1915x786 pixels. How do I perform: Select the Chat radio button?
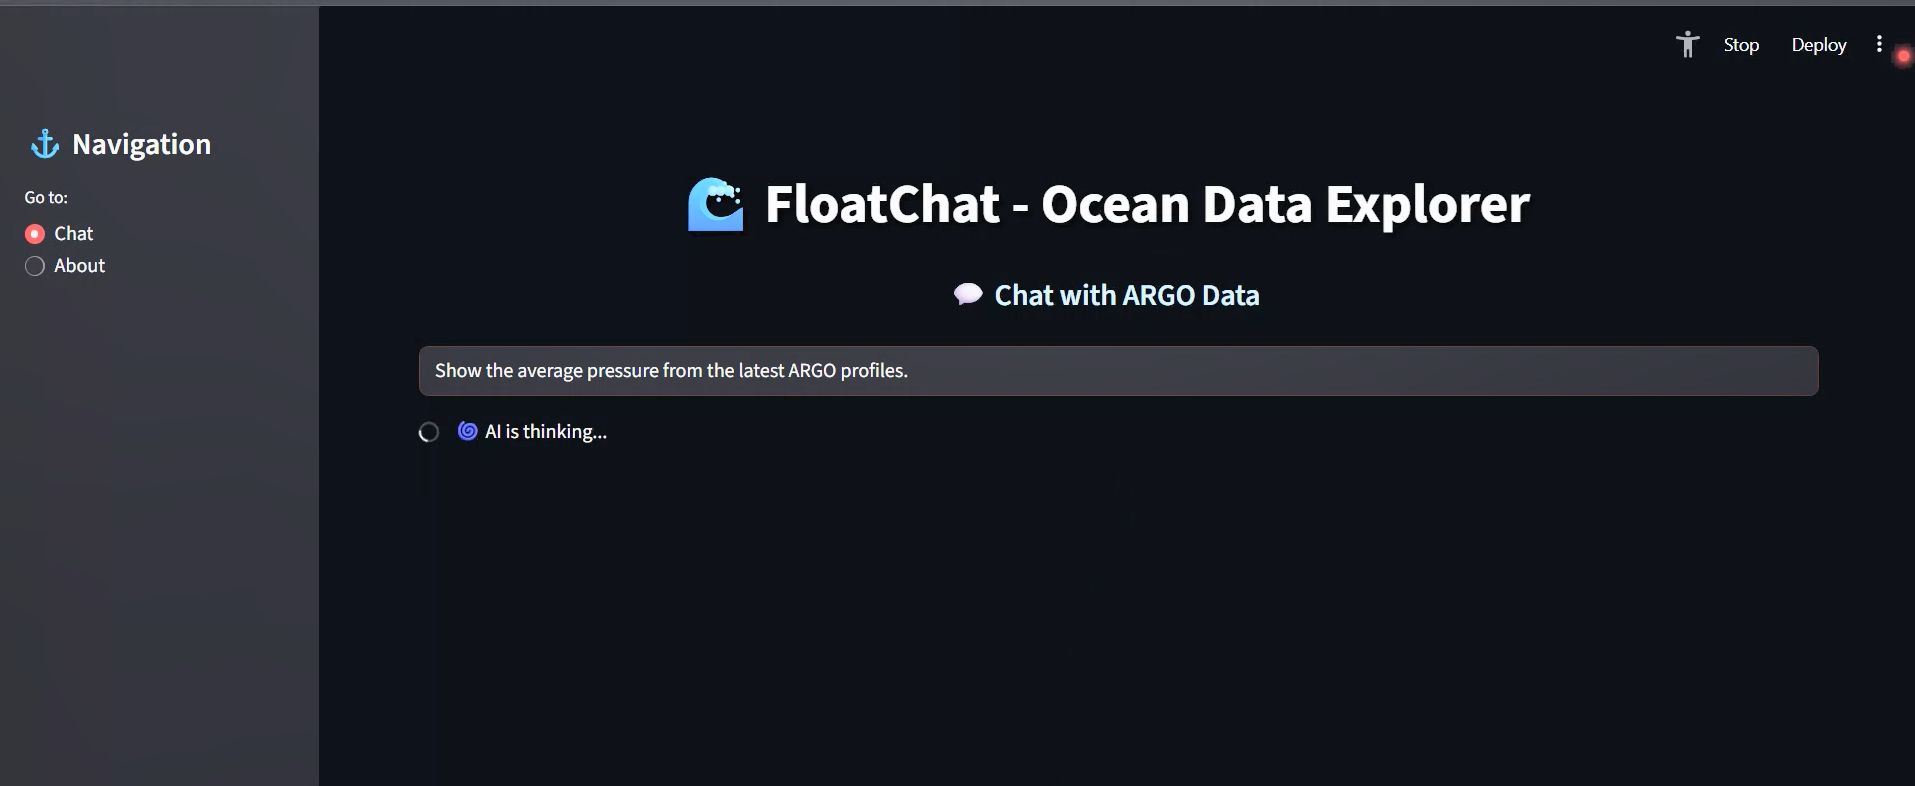pyautogui.click(x=35, y=234)
